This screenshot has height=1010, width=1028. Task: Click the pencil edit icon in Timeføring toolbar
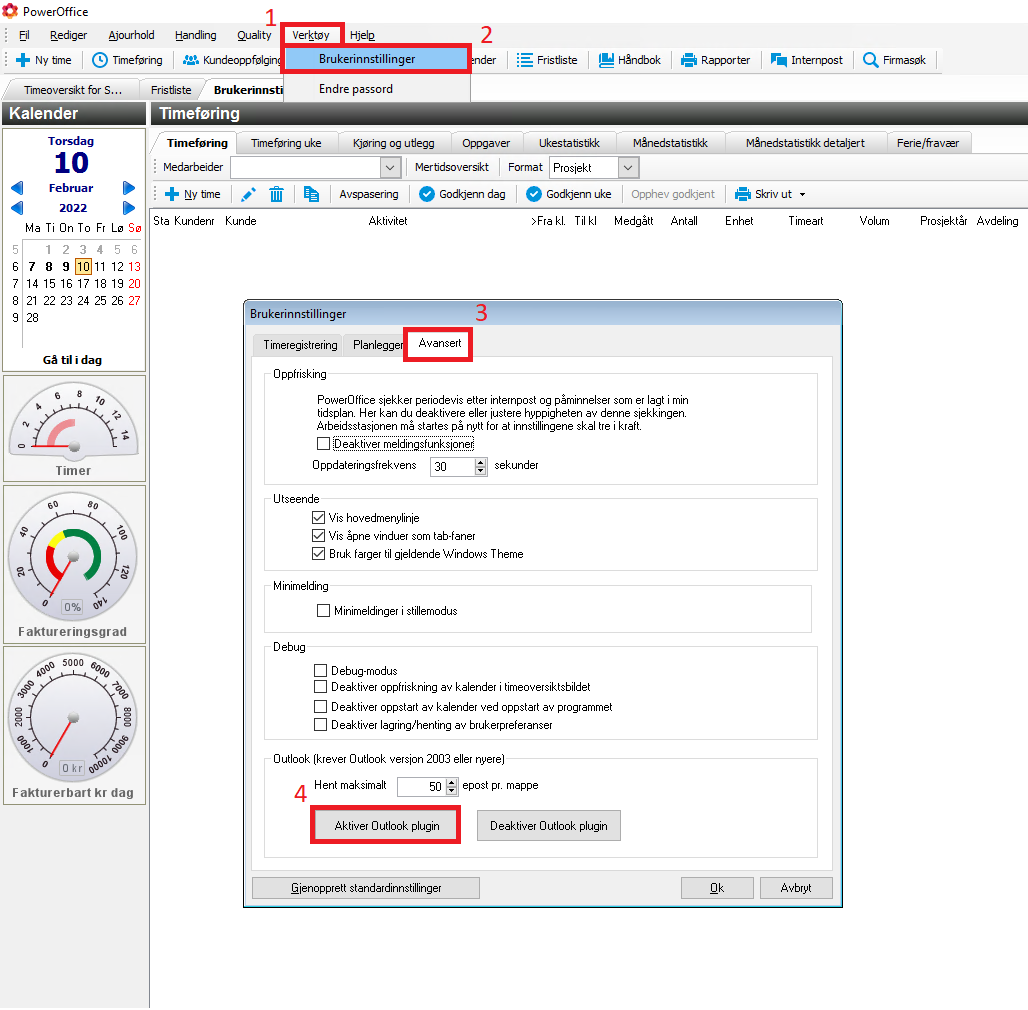click(x=248, y=194)
